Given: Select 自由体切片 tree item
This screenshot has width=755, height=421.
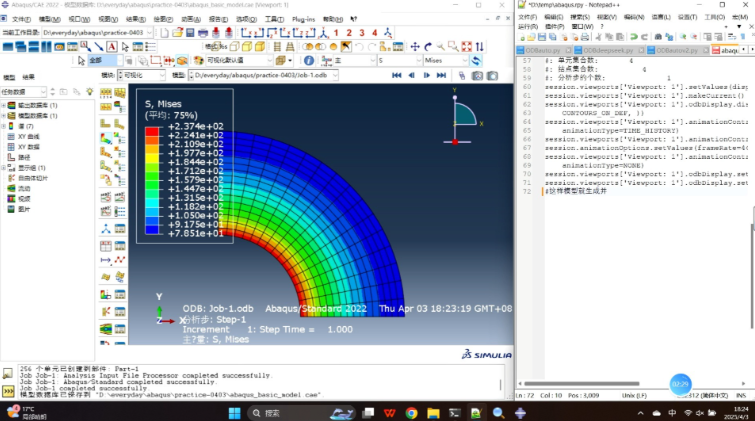Looking at the screenshot, I should point(33,178).
